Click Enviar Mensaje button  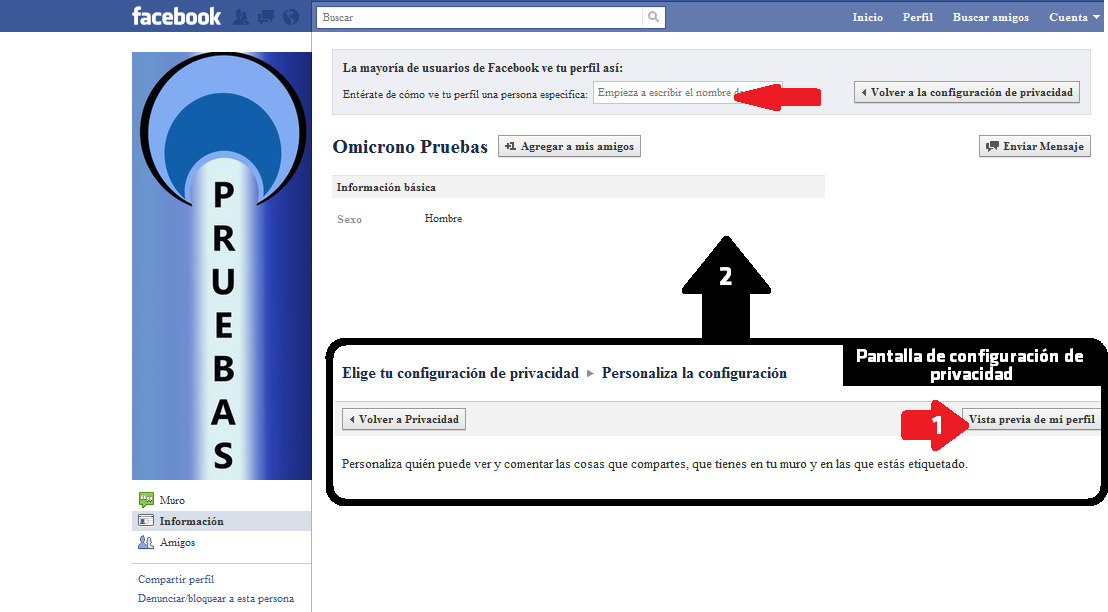coord(1035,146)
